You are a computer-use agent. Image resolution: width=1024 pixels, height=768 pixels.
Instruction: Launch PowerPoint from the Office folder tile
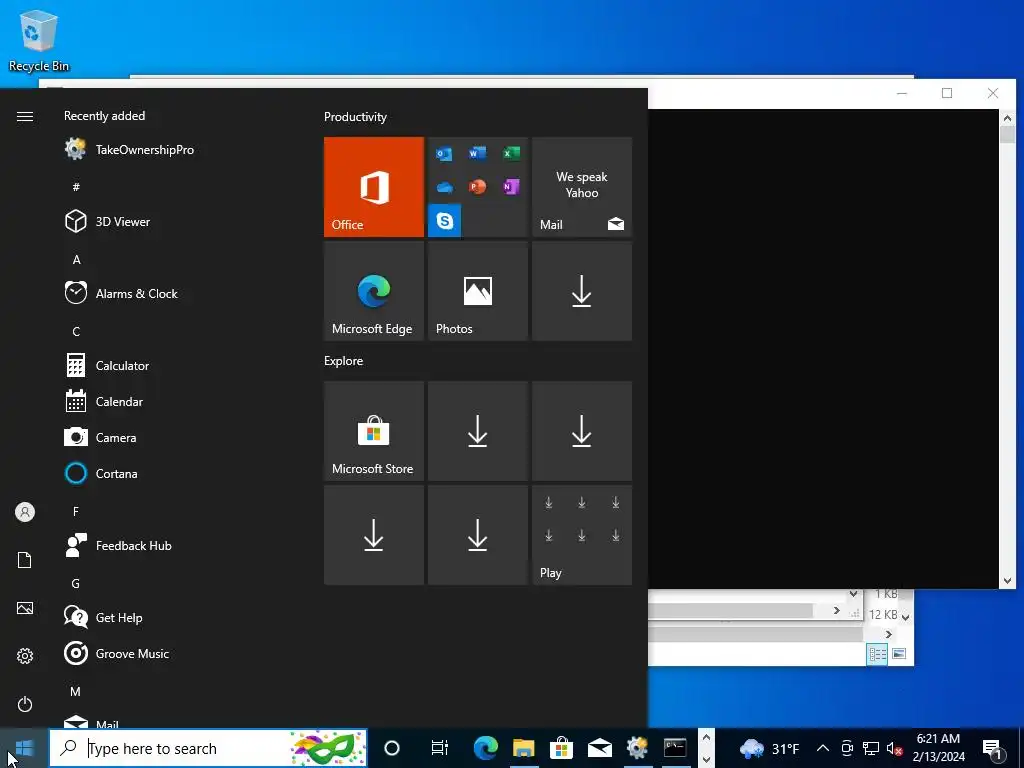tap(477, 187)
